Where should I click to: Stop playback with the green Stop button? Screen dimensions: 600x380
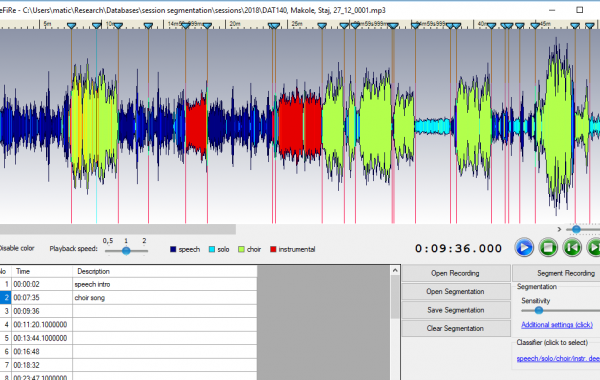pos(548,248)
